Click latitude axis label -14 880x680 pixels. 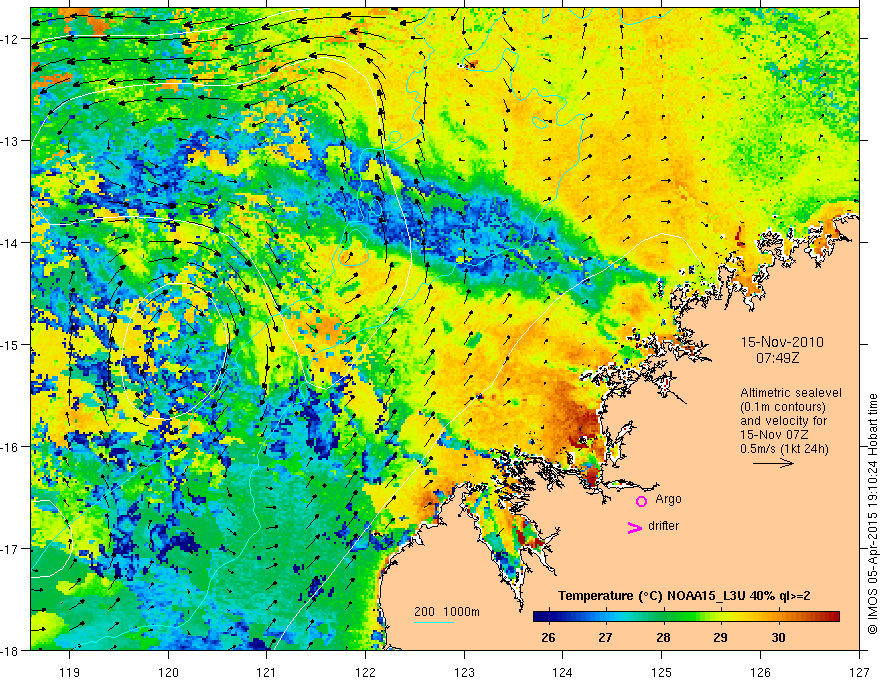(x=11, y=243)
